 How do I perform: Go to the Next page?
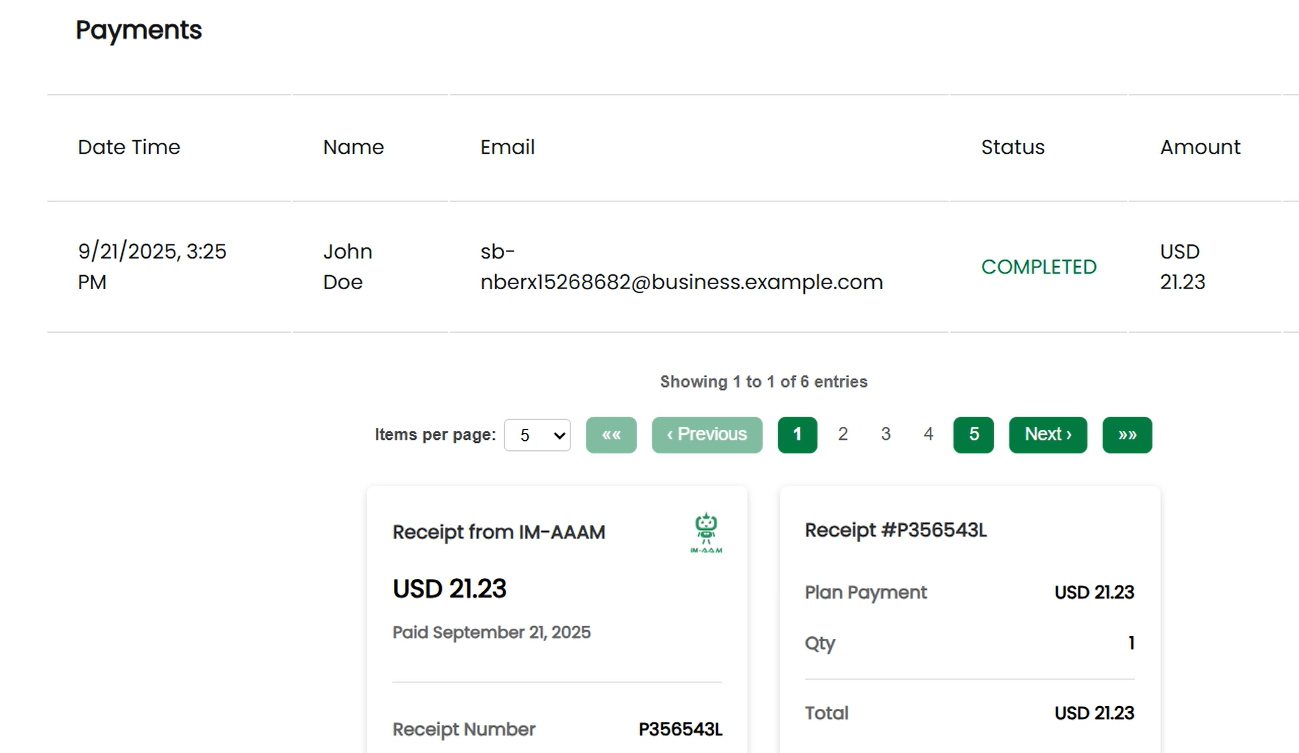click(1047, 435)
